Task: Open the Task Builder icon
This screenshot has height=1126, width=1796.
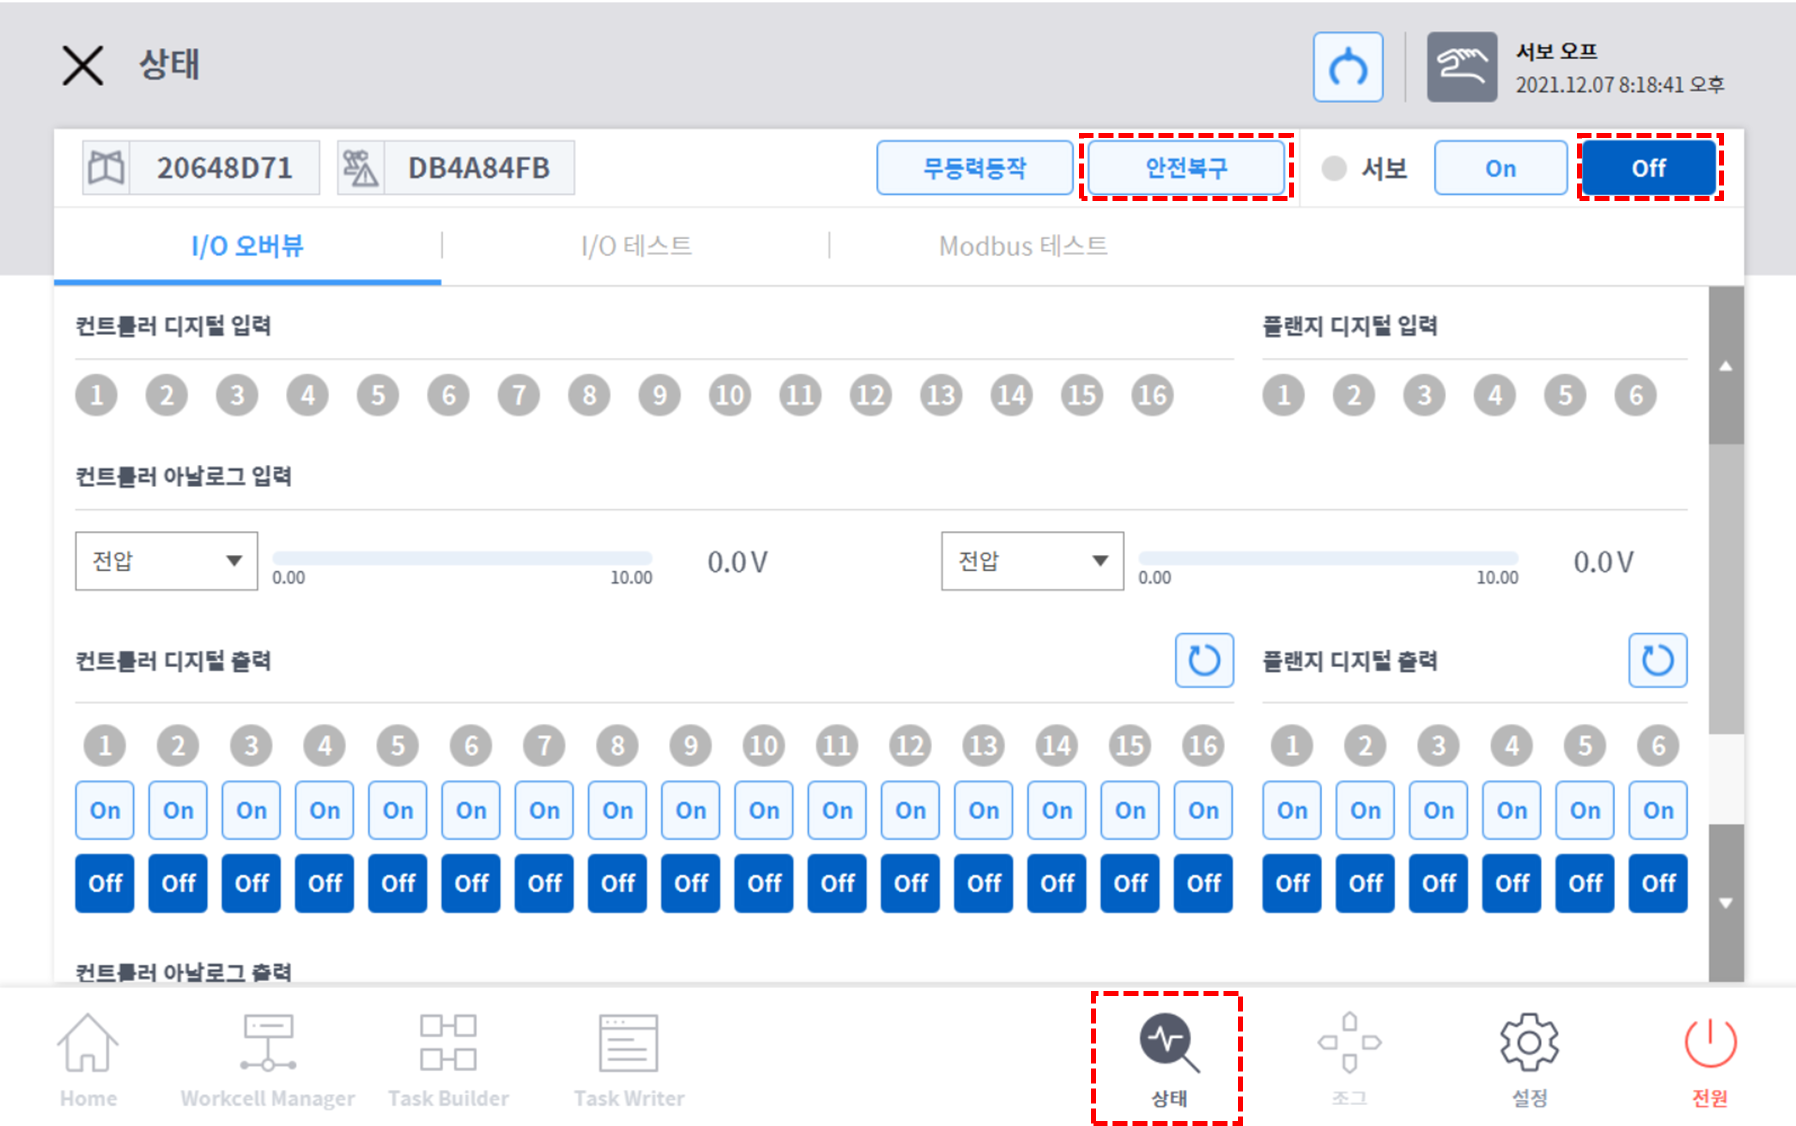Action: 448,1045
